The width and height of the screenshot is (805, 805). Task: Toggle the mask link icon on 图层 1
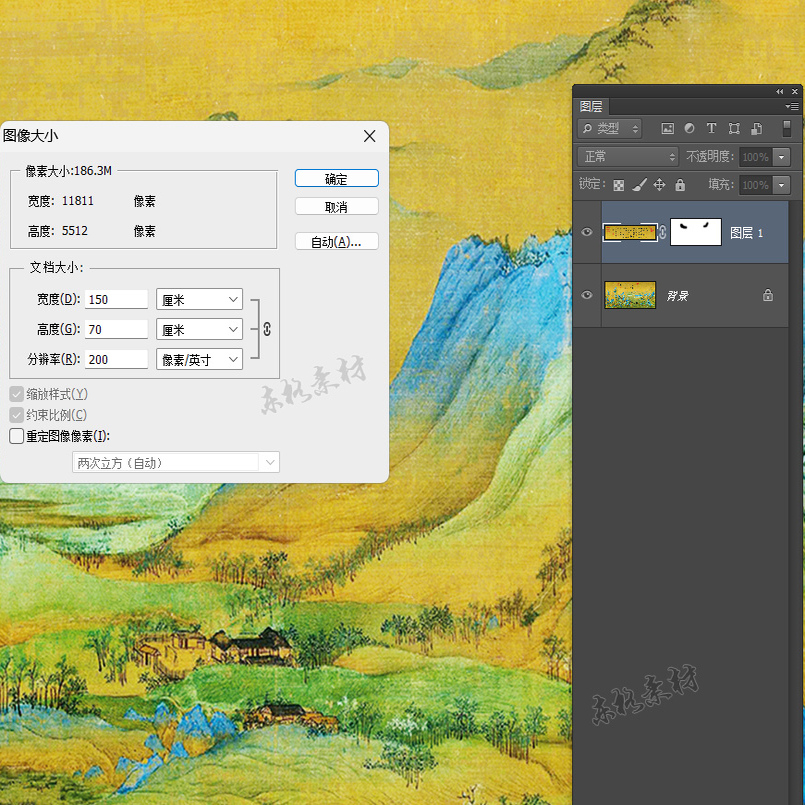(x=663, y=232)
